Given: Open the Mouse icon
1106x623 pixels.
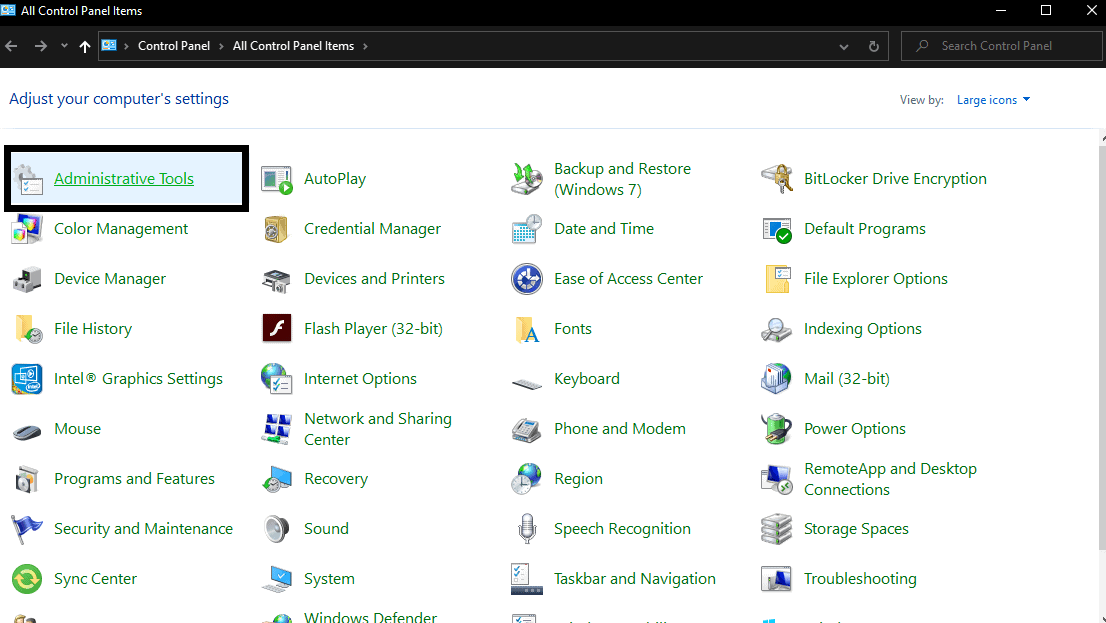Looking at the screenshot, I should click(x=27, y=431).
